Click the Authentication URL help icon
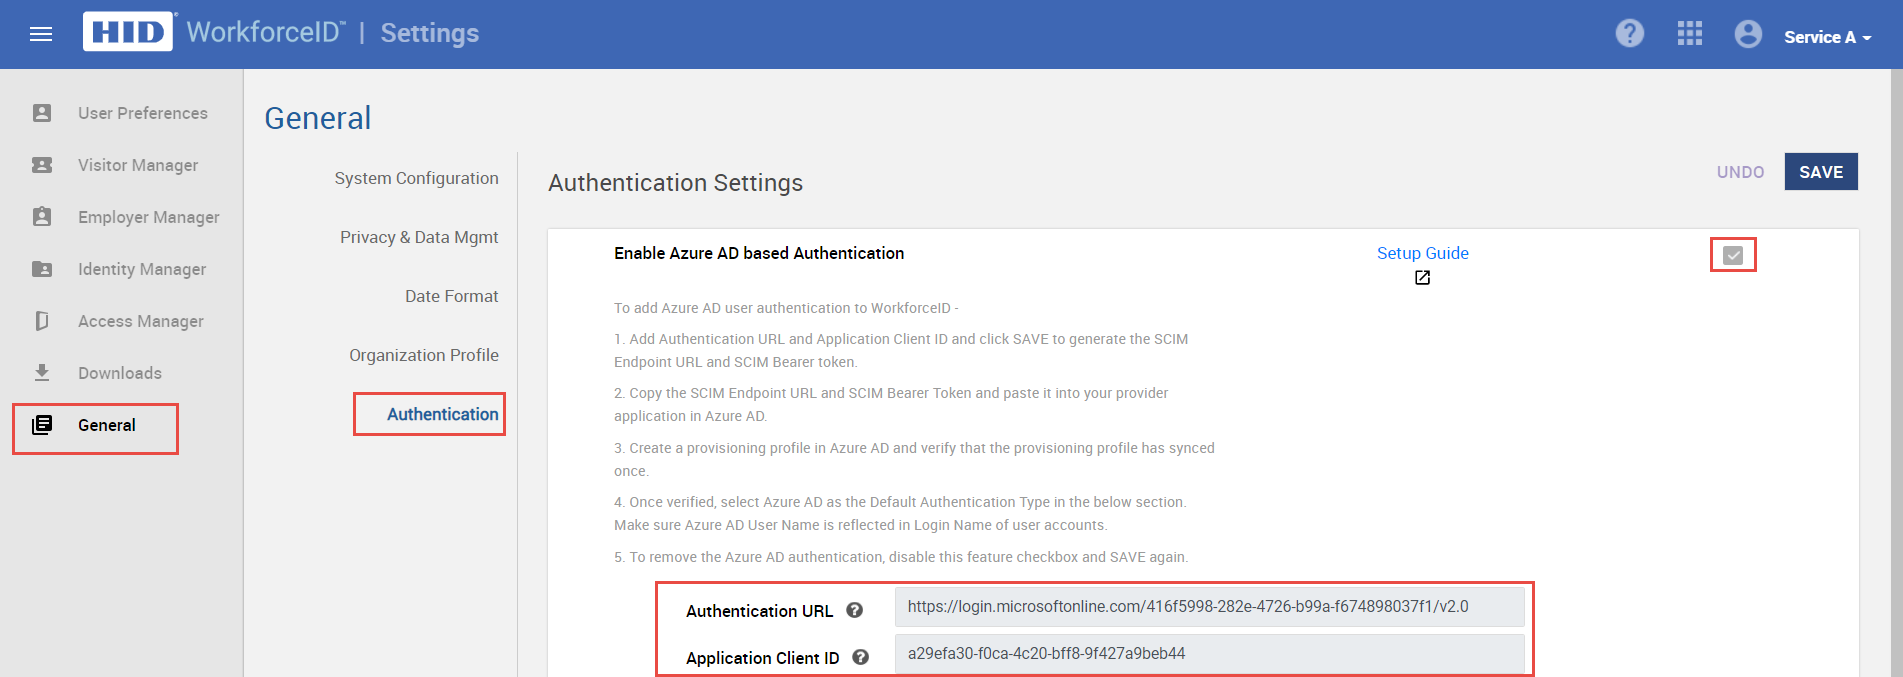Viewport: 1903px width, 677px height. tap(855, 610)
